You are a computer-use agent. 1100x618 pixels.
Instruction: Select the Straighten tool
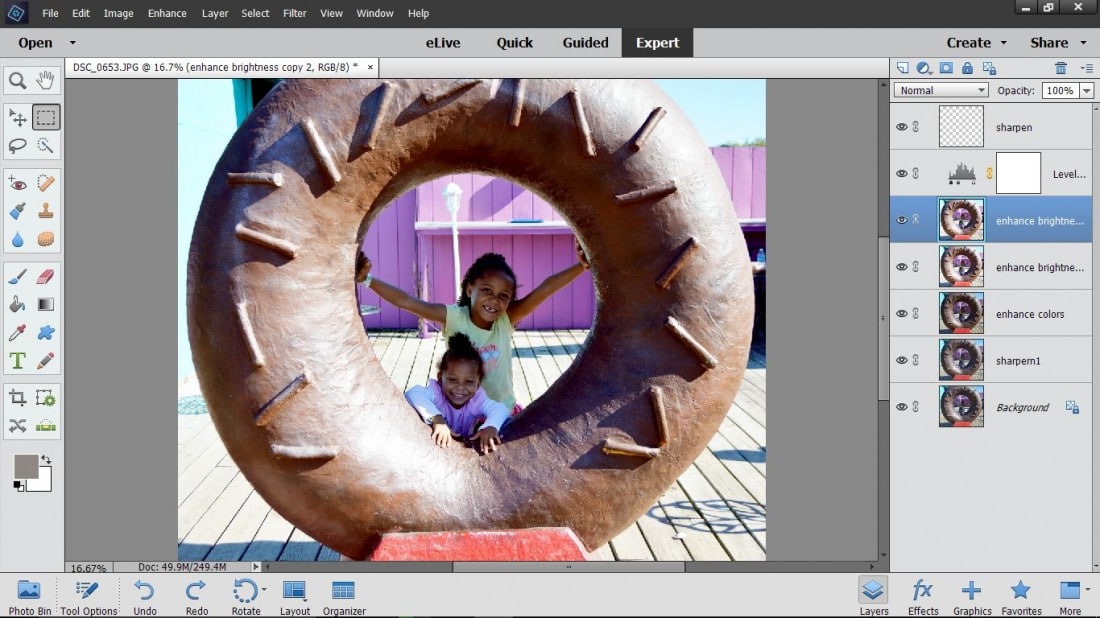click(x=46, y=426)
